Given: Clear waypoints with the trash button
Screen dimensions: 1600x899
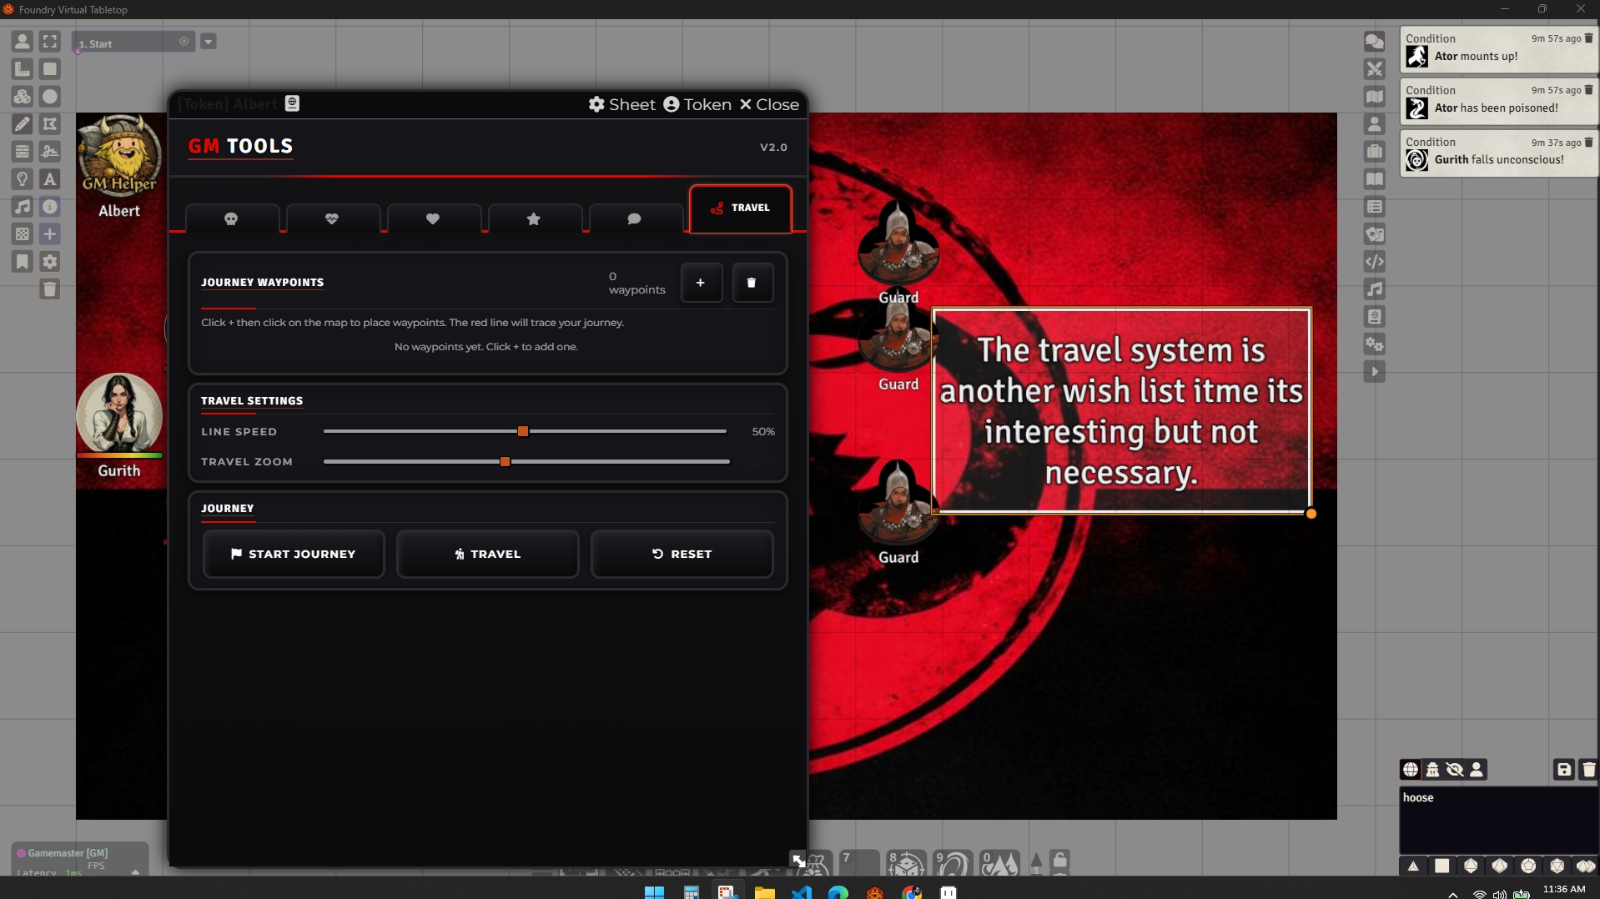Looking at the screenshot, I should coord(752,283).
